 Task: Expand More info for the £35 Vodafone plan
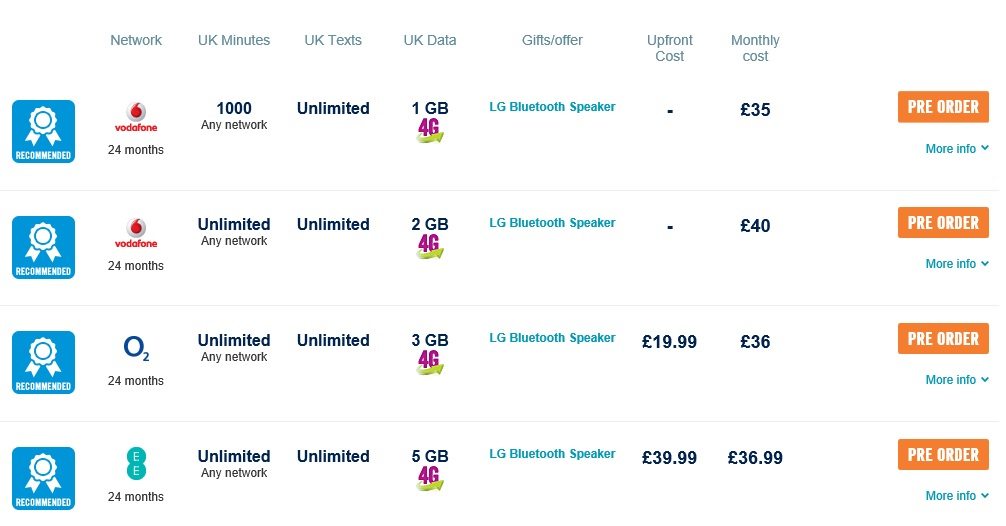957,149
